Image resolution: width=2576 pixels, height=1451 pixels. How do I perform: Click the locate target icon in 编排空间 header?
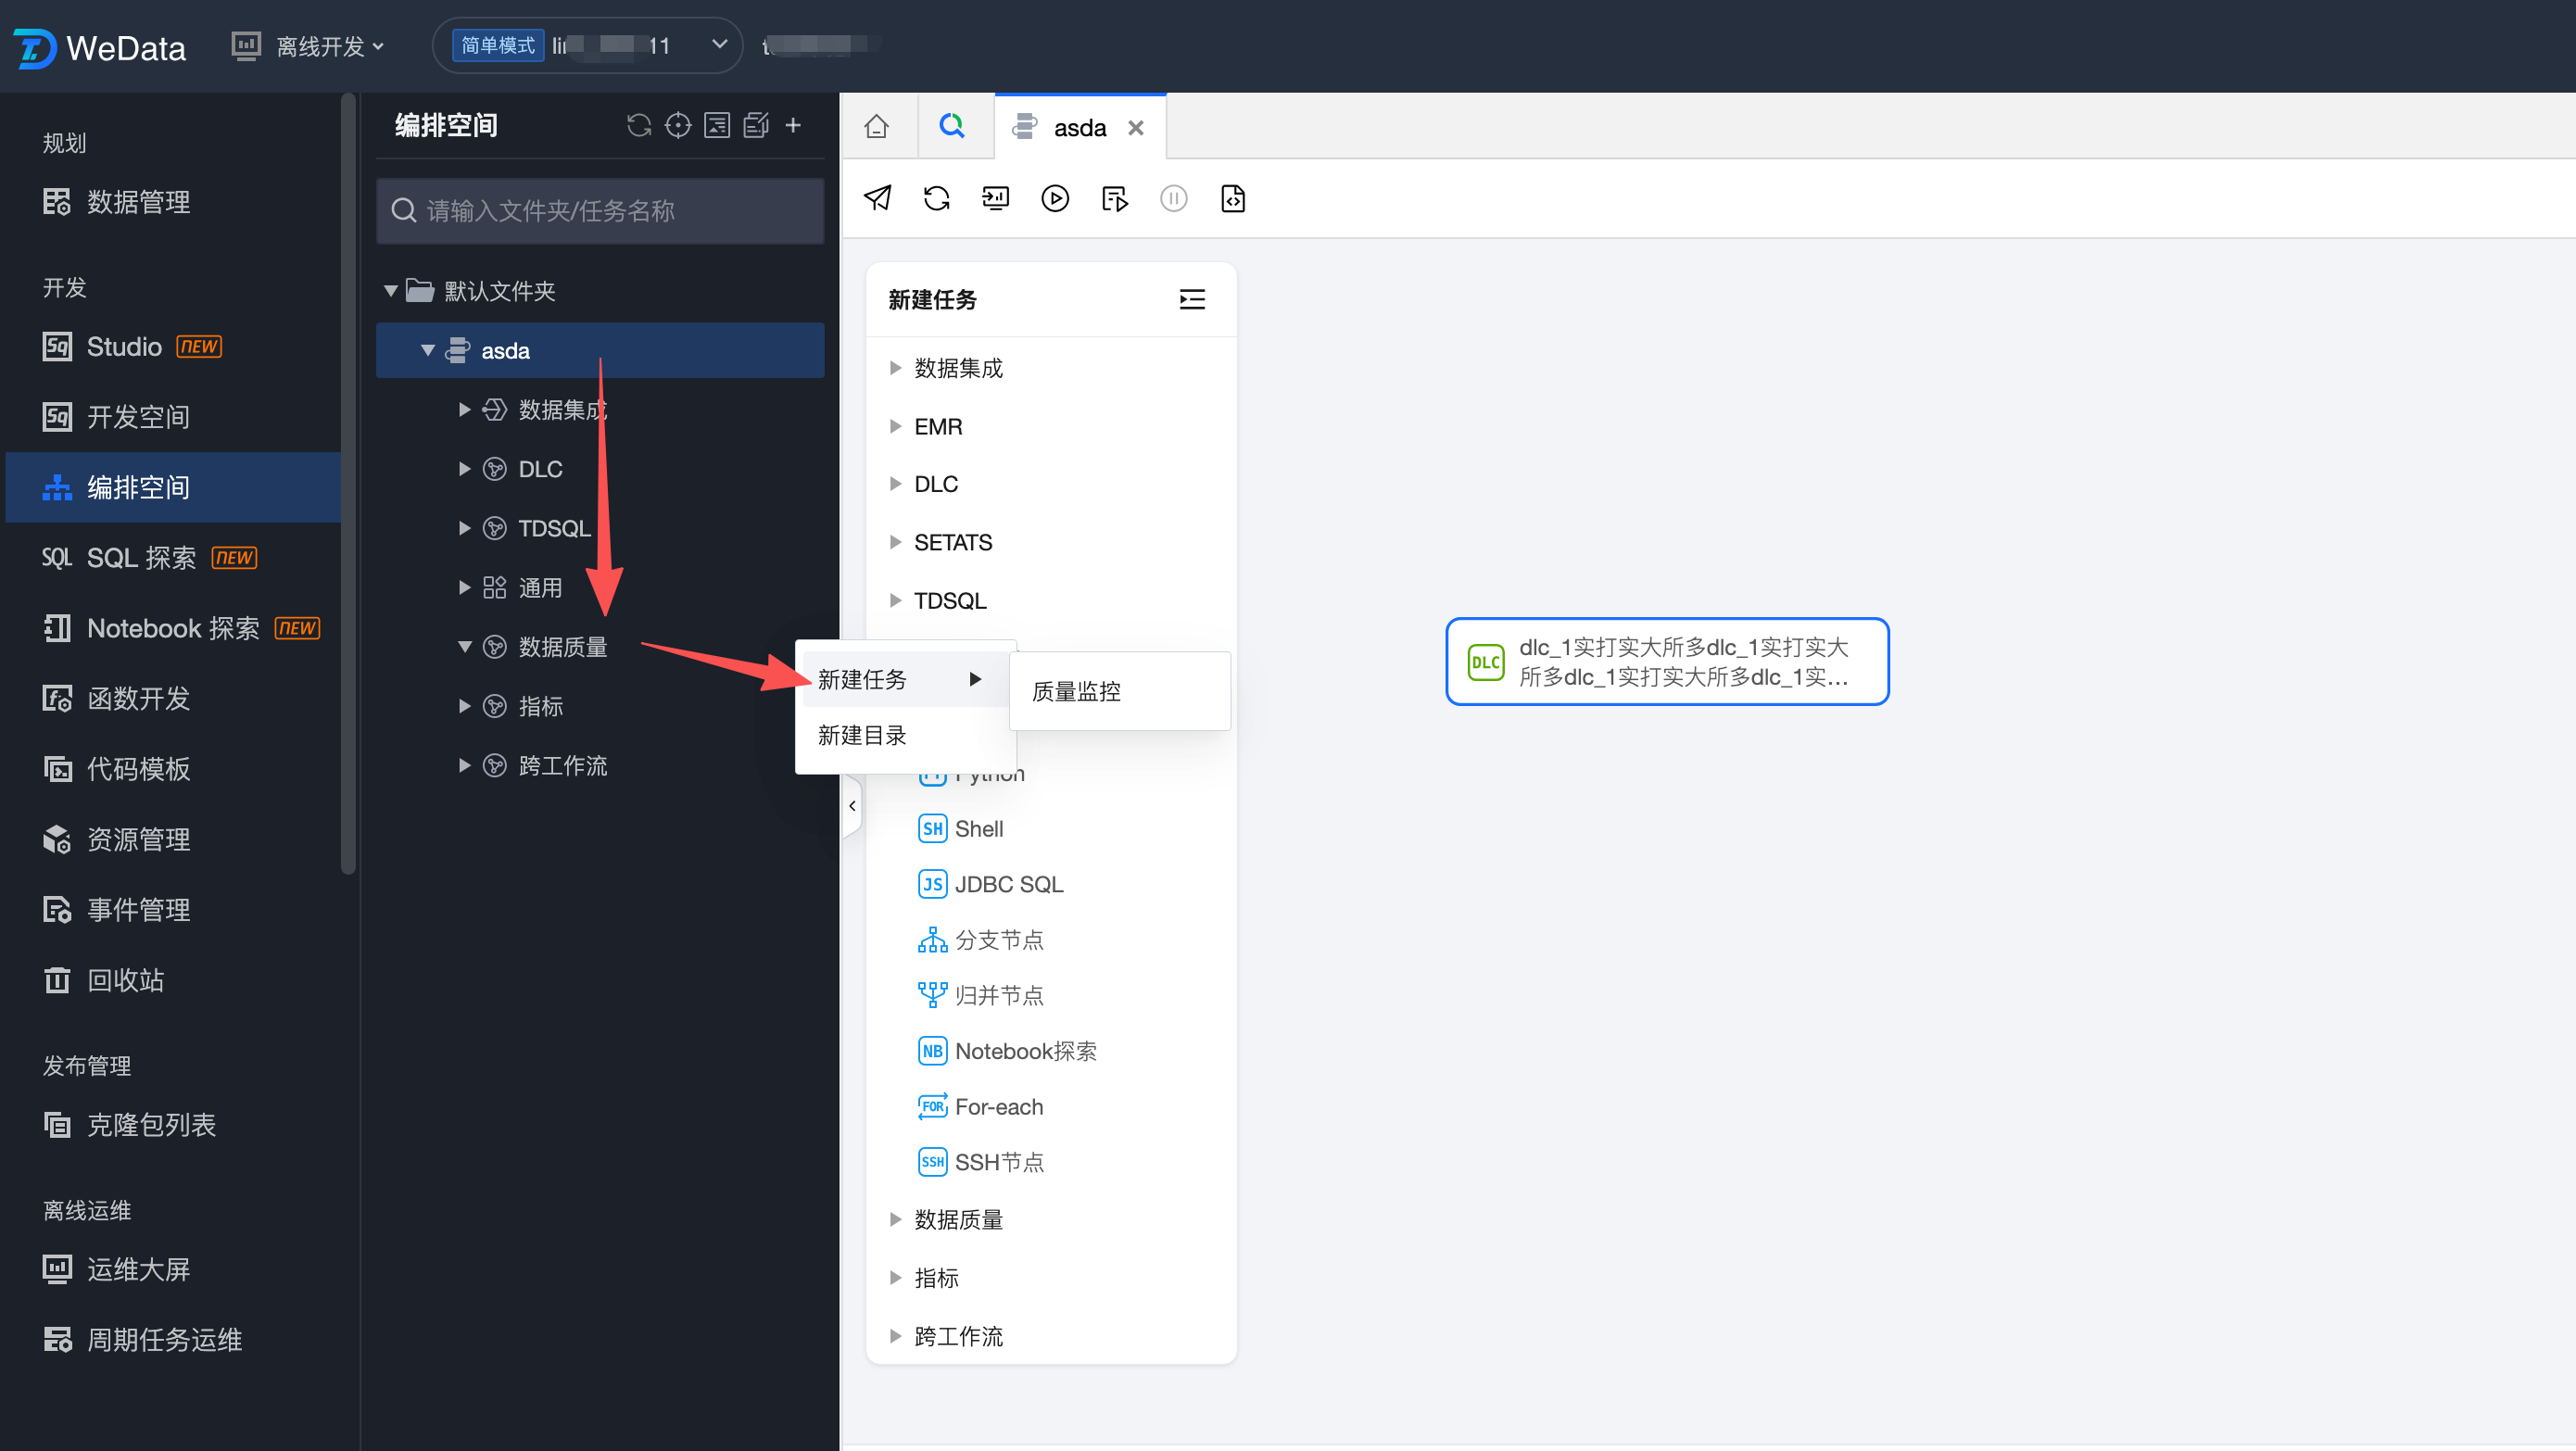678,125
